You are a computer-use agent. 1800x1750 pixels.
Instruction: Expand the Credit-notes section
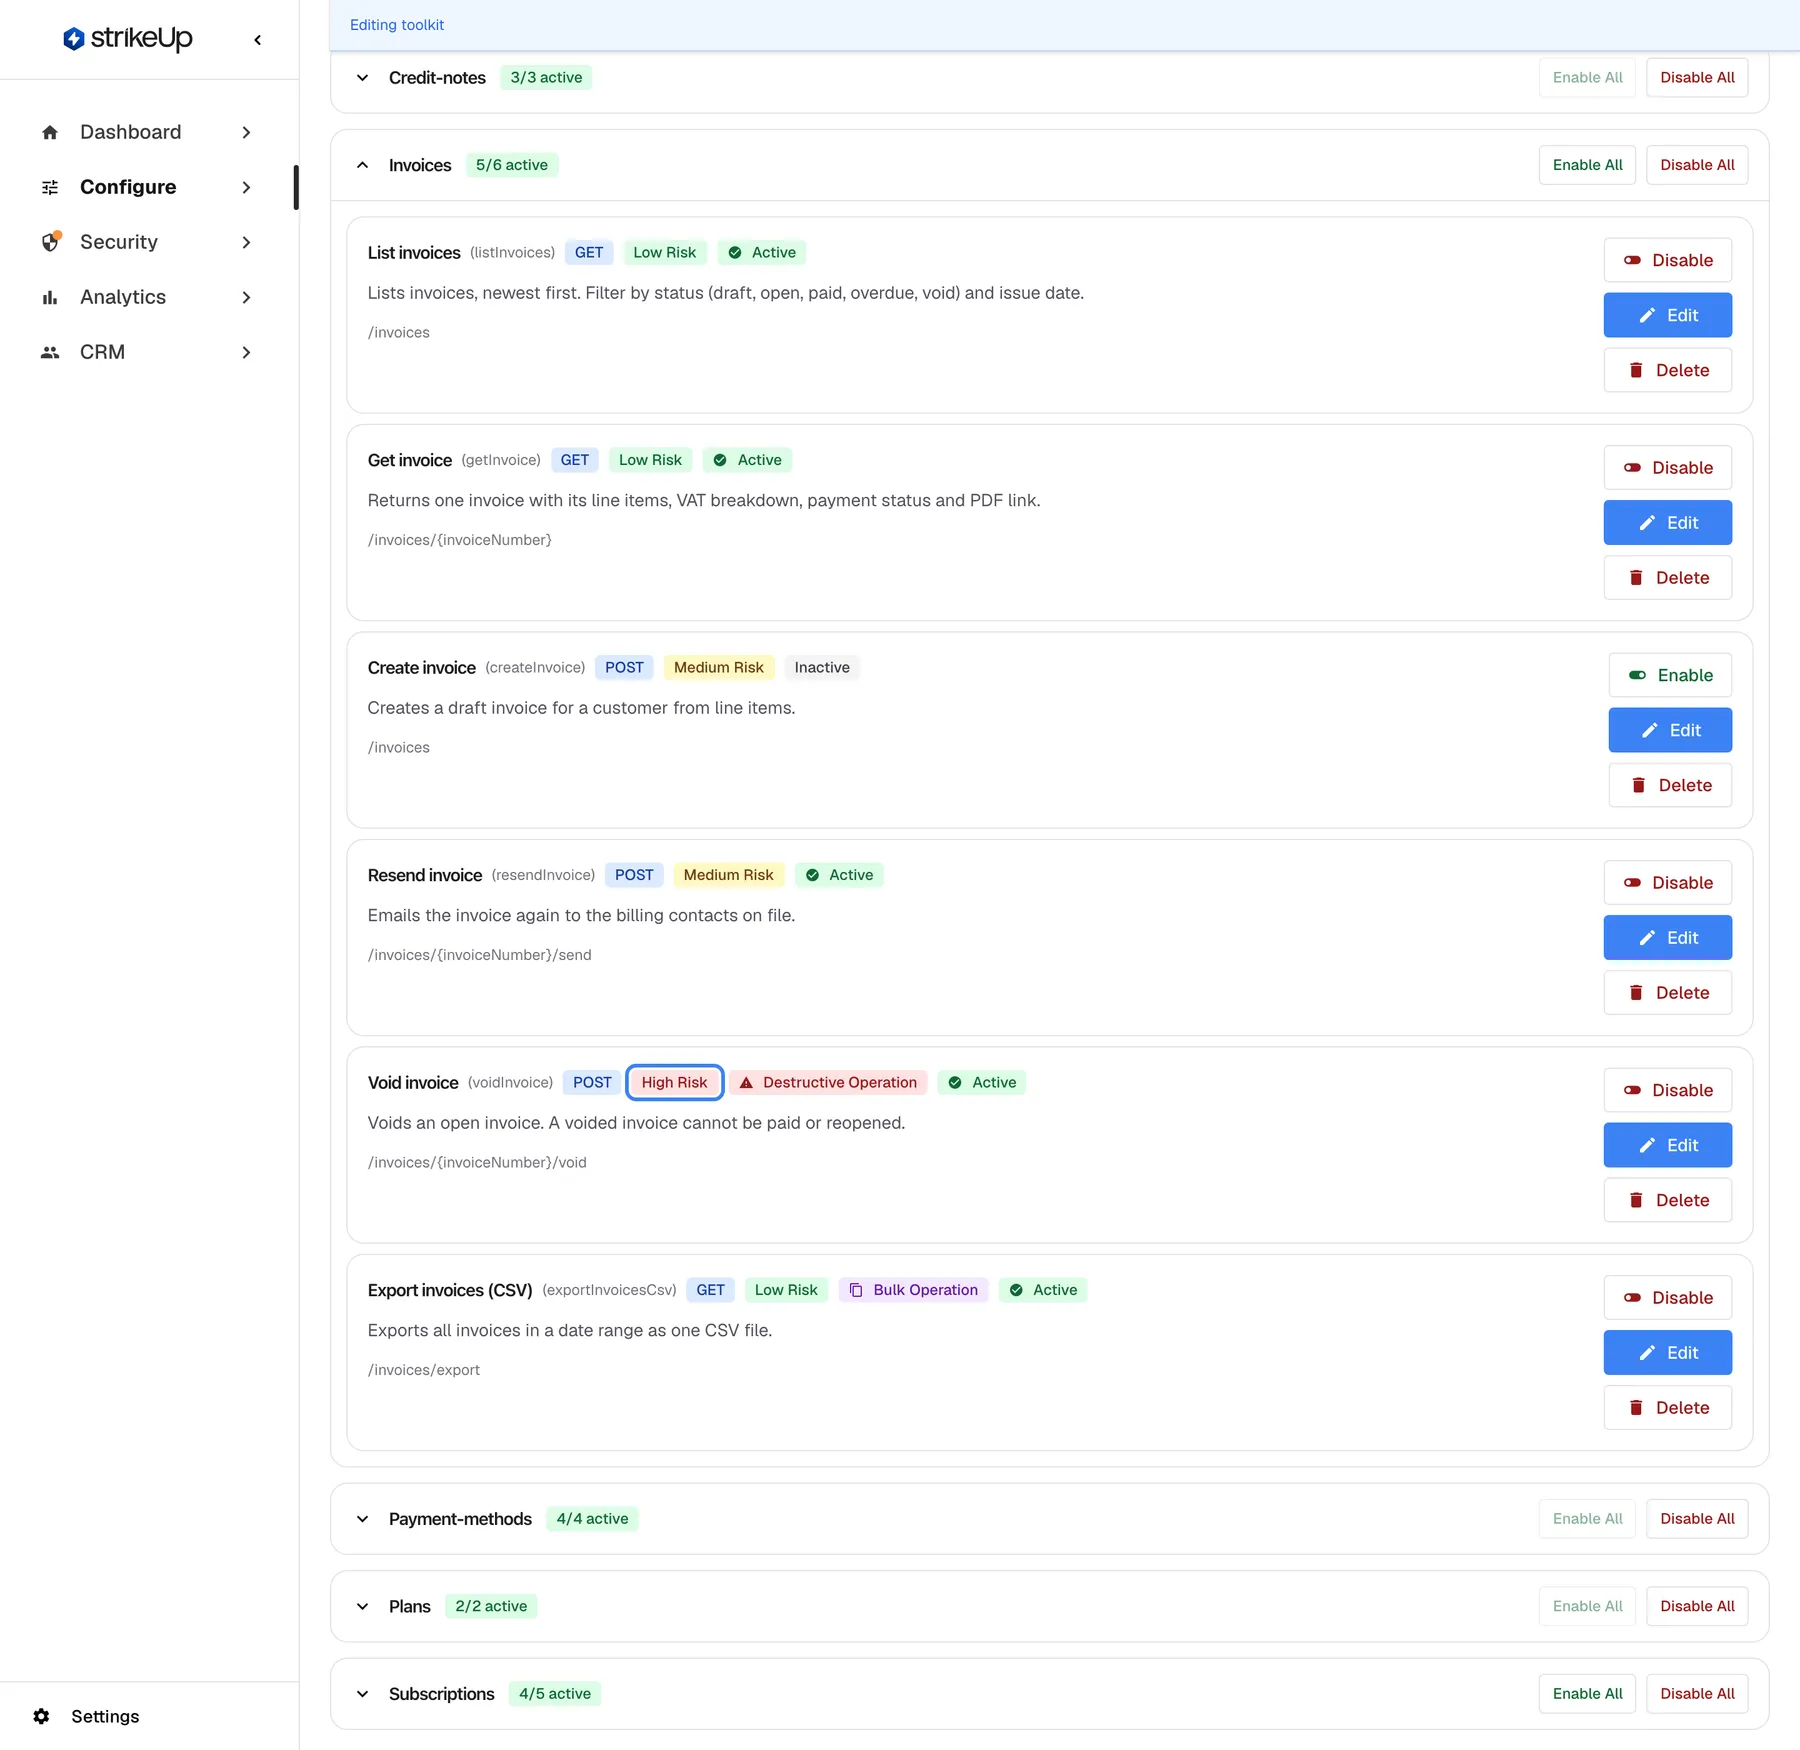click(x=363, y=78)
